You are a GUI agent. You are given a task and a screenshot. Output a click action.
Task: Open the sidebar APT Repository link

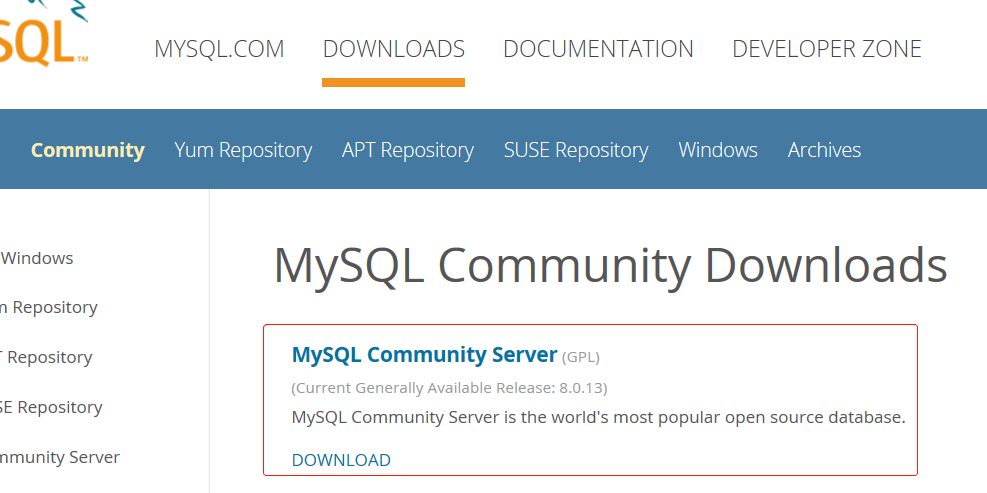(x=46, y=358)
